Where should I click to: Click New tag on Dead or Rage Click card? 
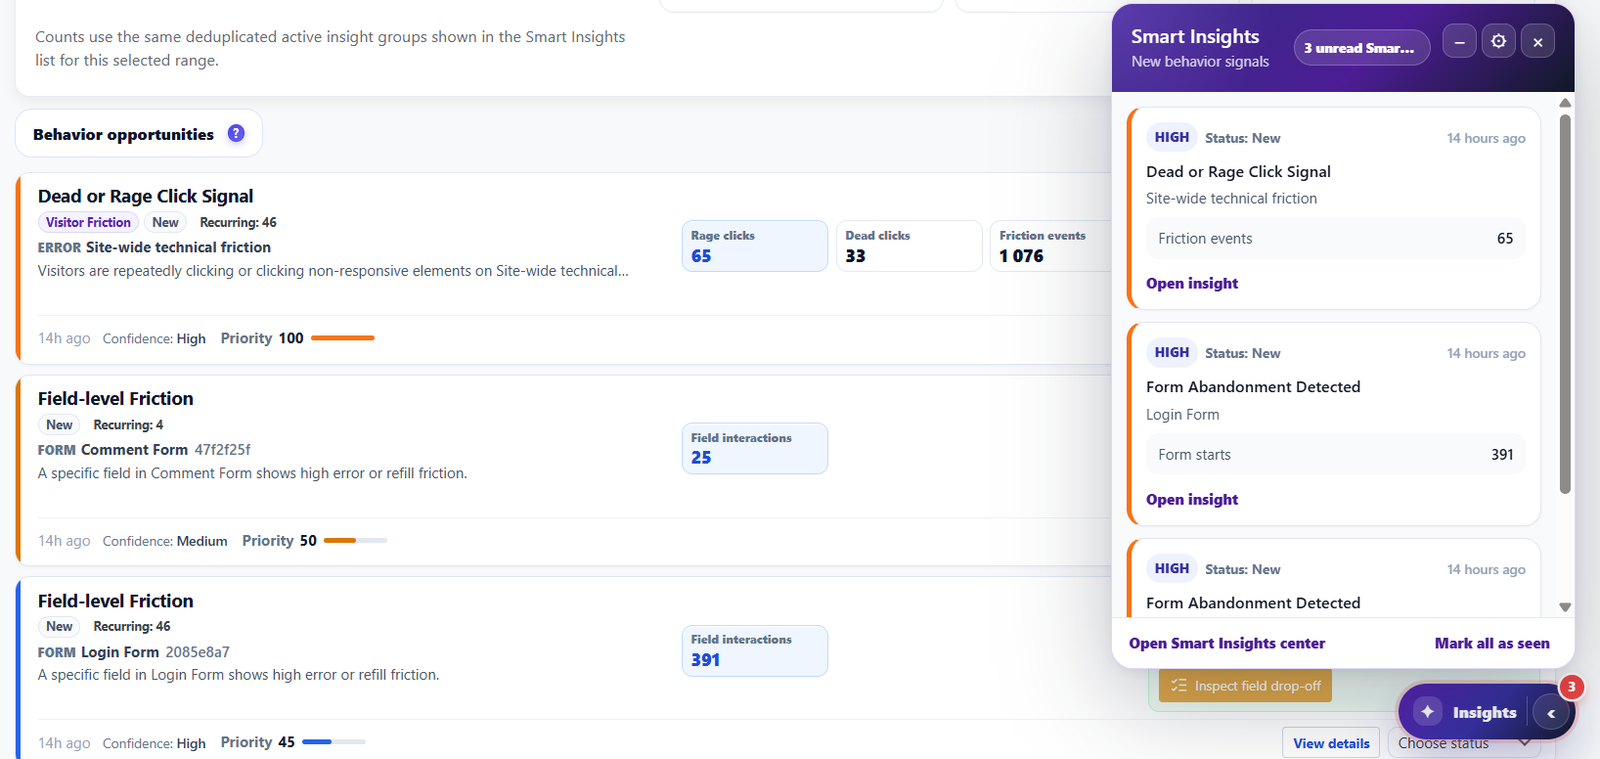pyautogui.click(x=165, y=222)
